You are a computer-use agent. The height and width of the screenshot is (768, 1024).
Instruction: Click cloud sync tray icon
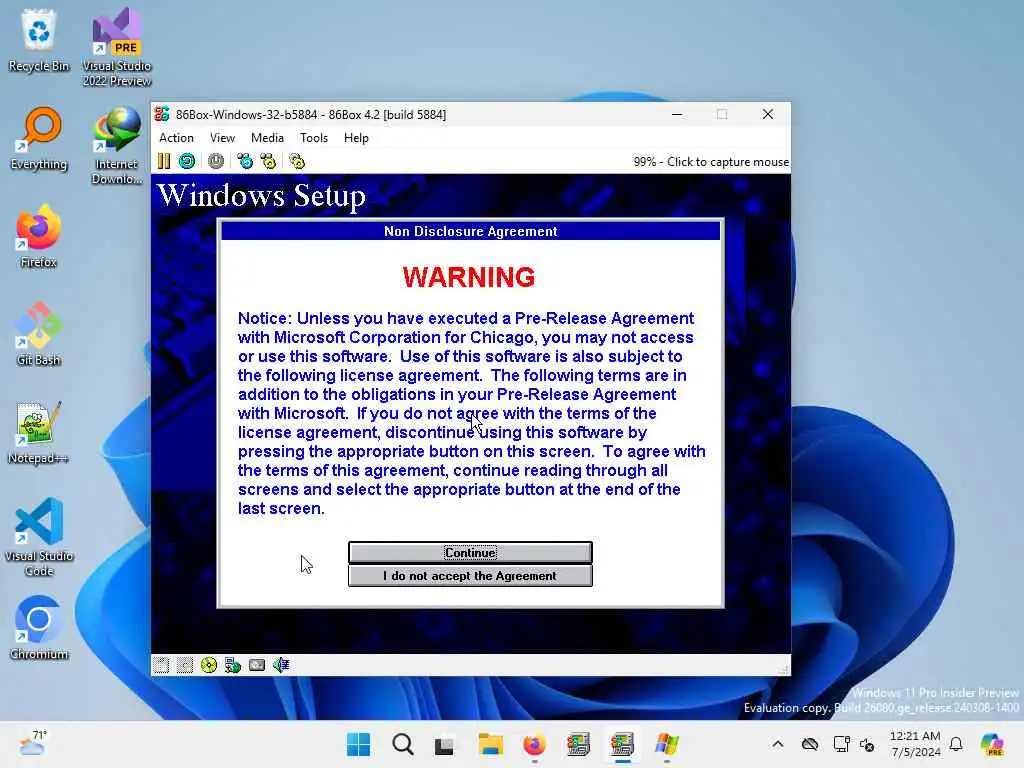tap(810, 744)
